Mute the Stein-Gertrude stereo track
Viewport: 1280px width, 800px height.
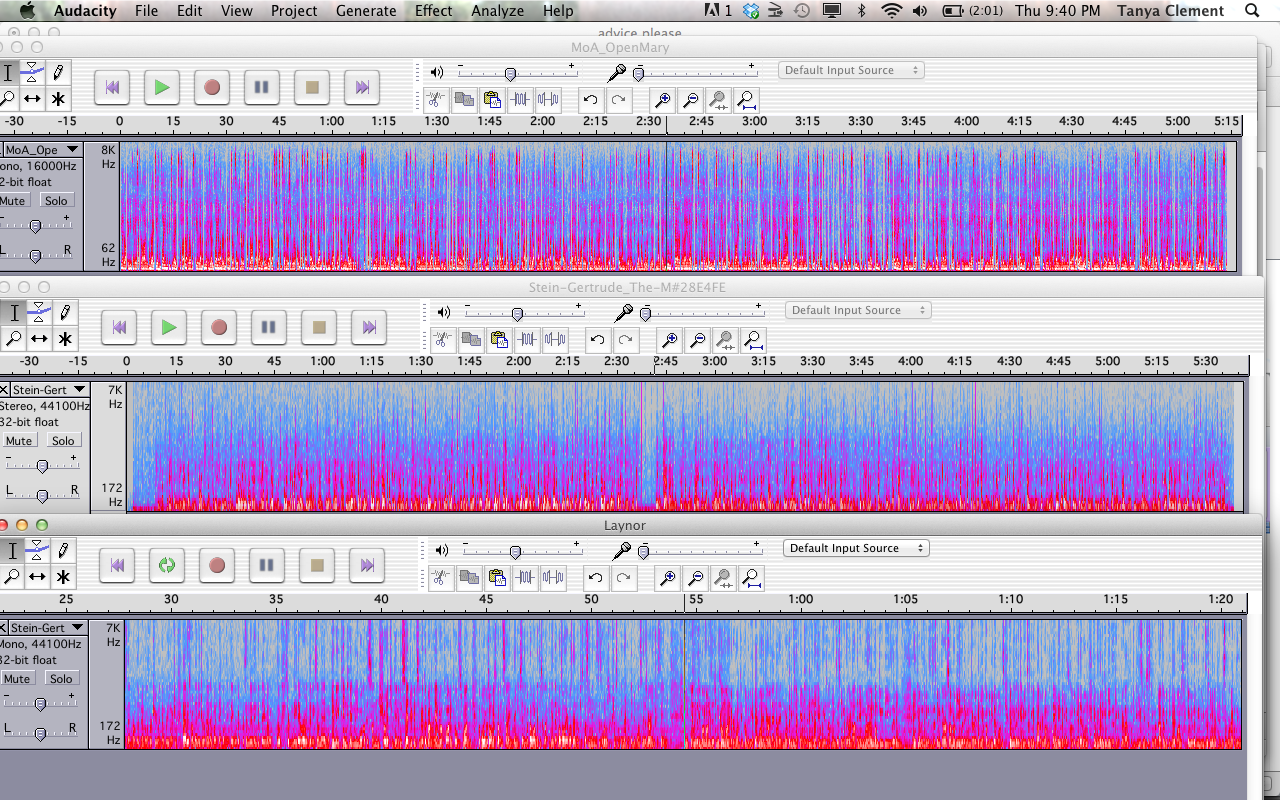(x=19, y=440)
